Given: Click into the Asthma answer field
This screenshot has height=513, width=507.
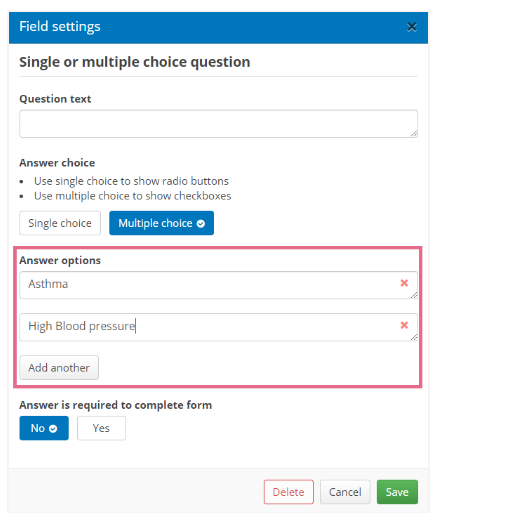Looking at the screenshot, I should click(218, 285).
